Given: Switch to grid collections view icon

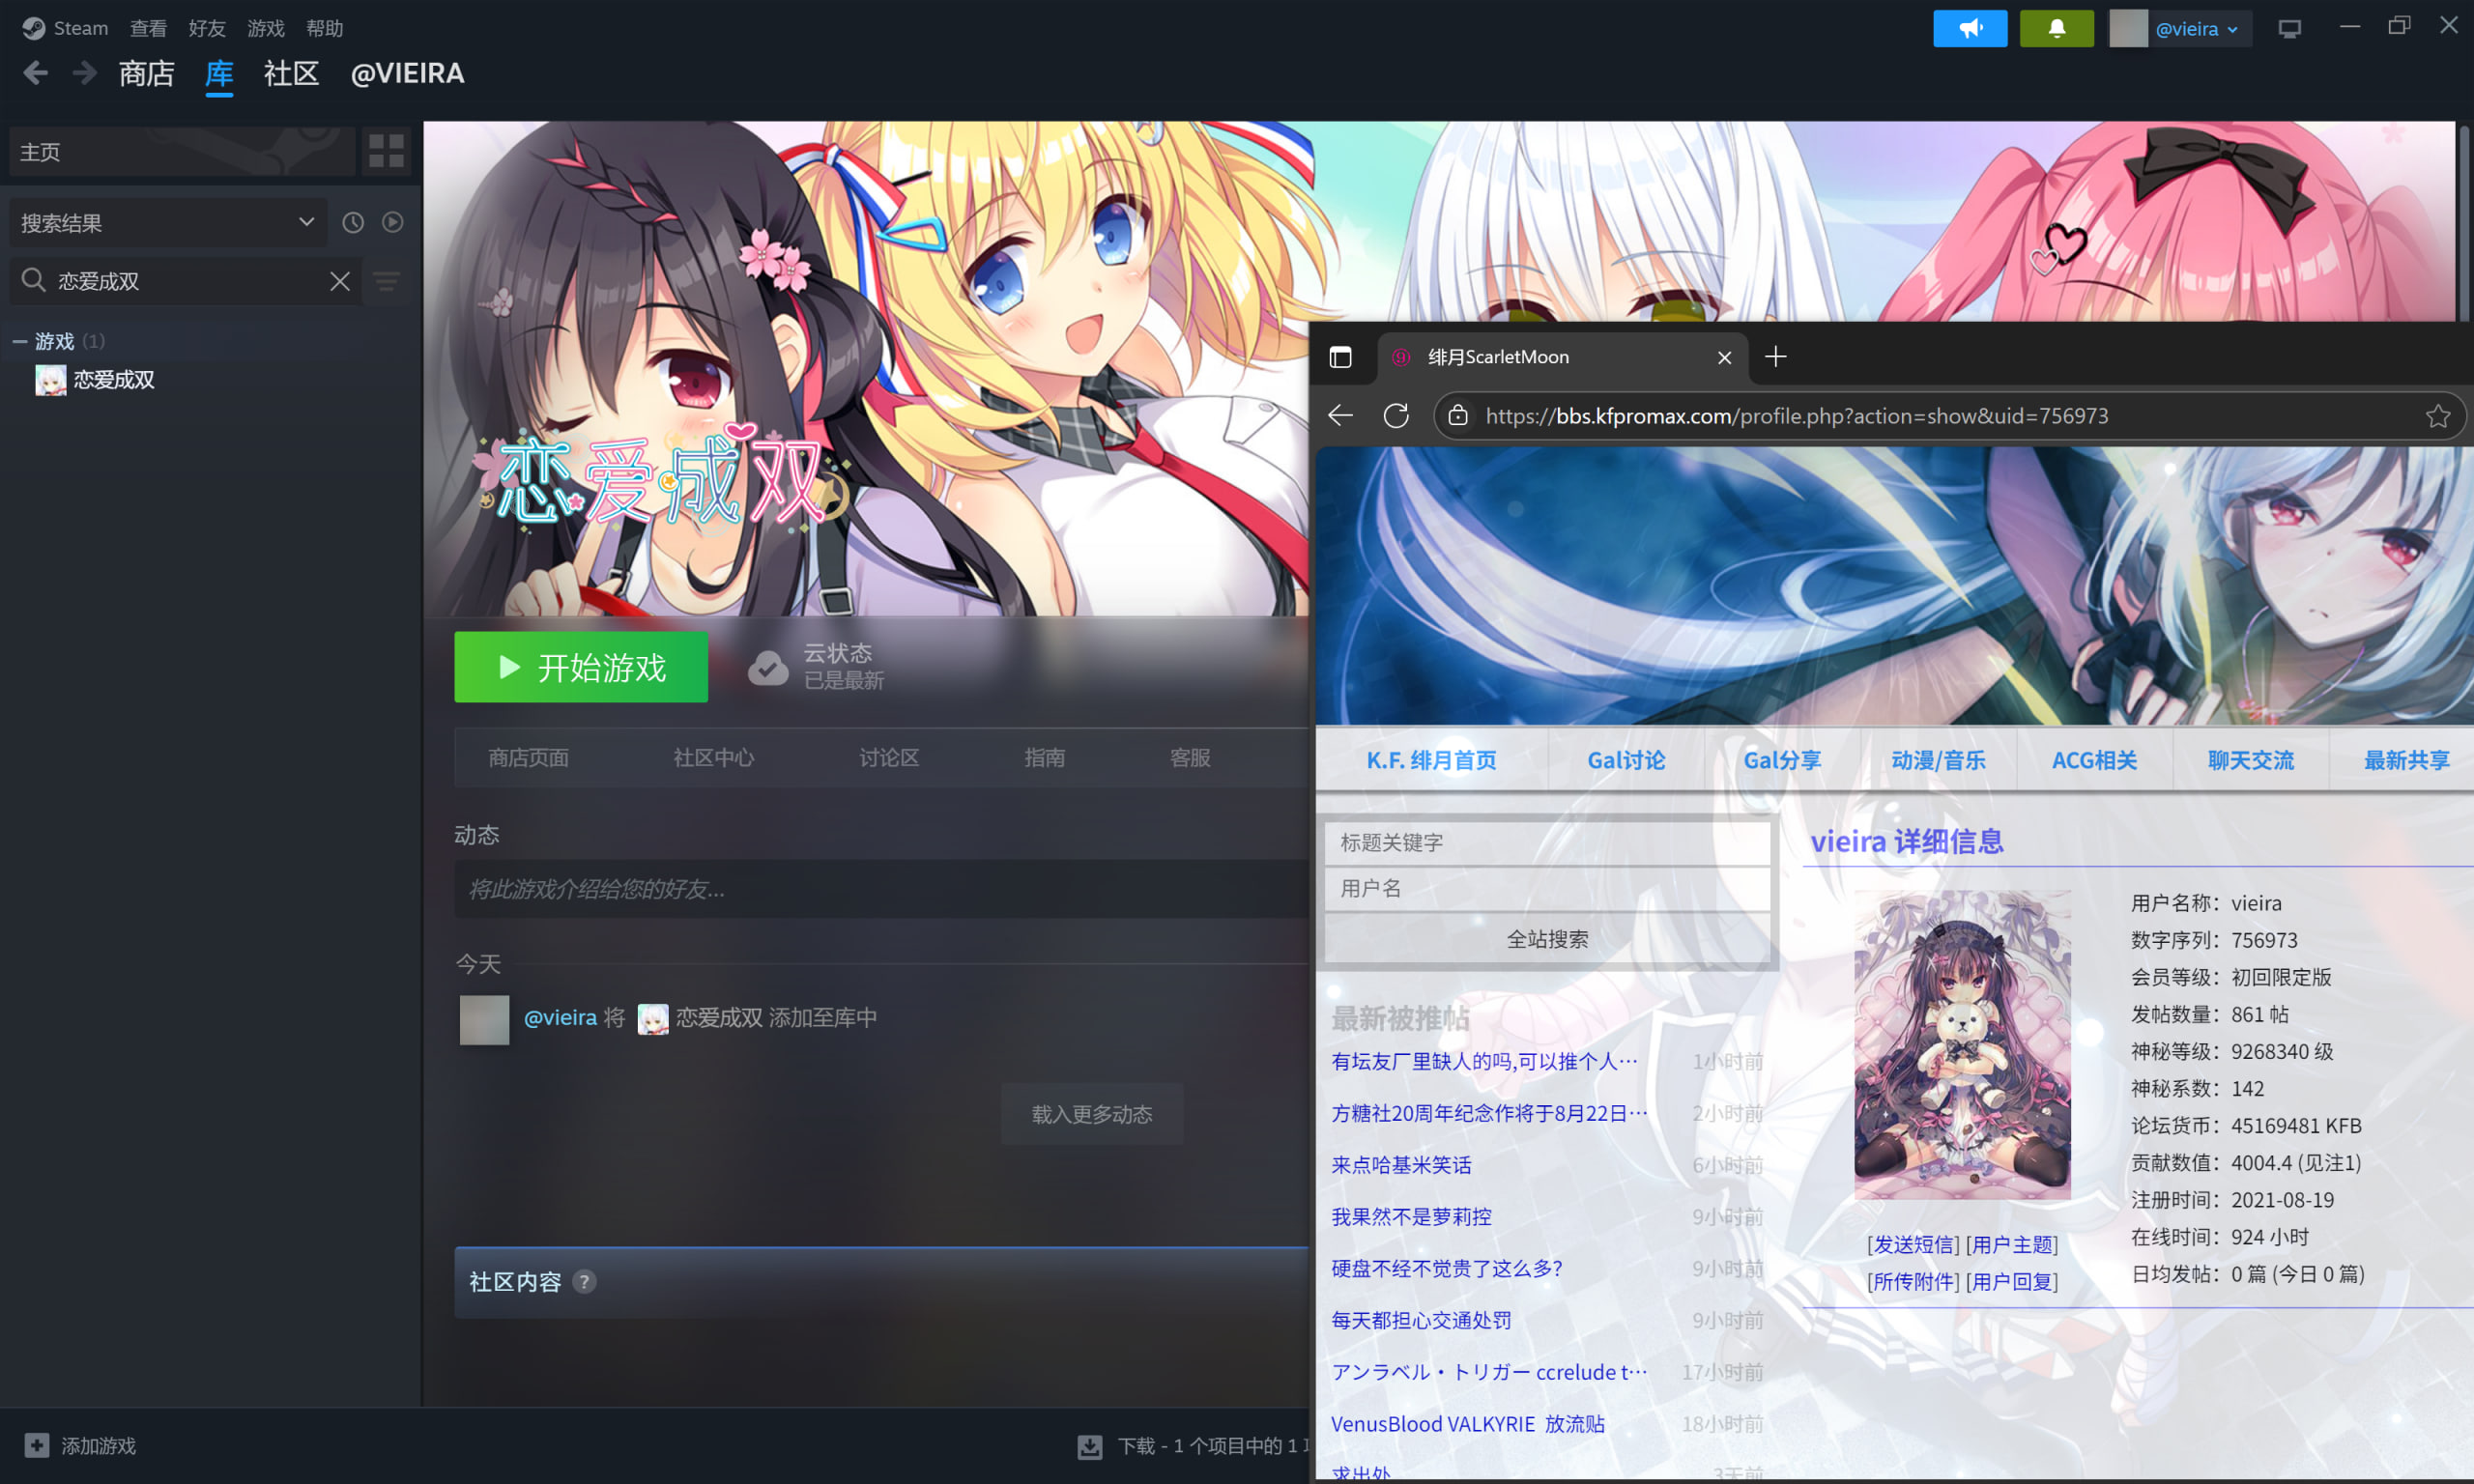Looking at the screenshot, I should (x=386, y=151).
